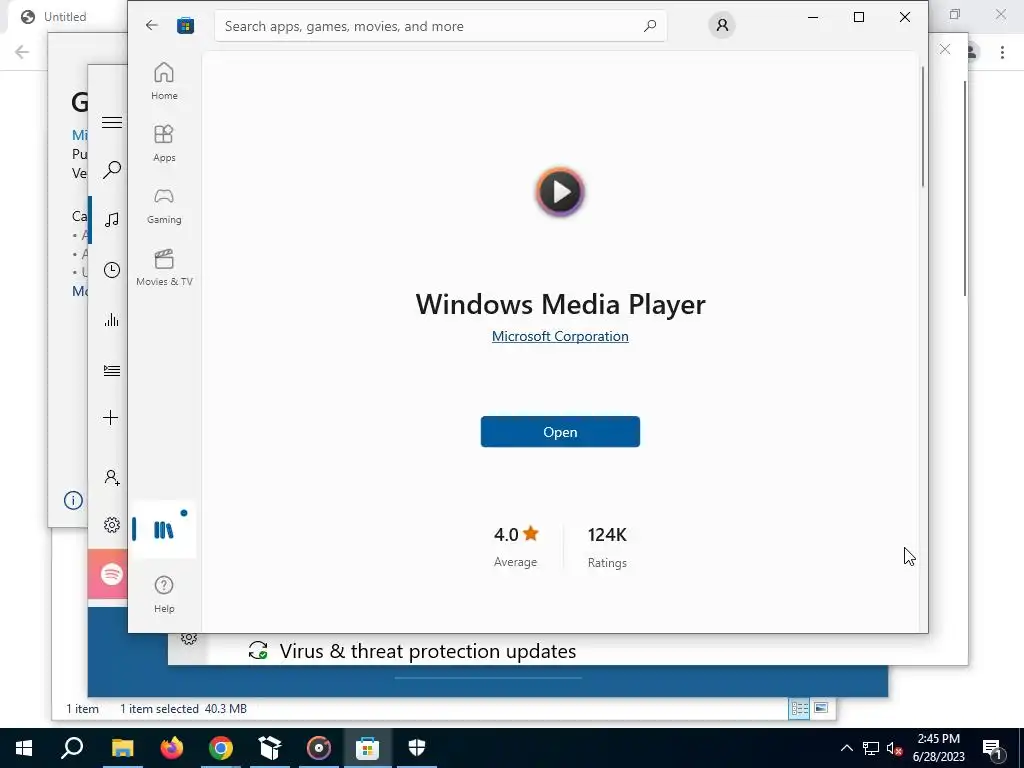Click settings gear in Windows Security window
Screen dimensions: 1024x768
click(189, 639)
